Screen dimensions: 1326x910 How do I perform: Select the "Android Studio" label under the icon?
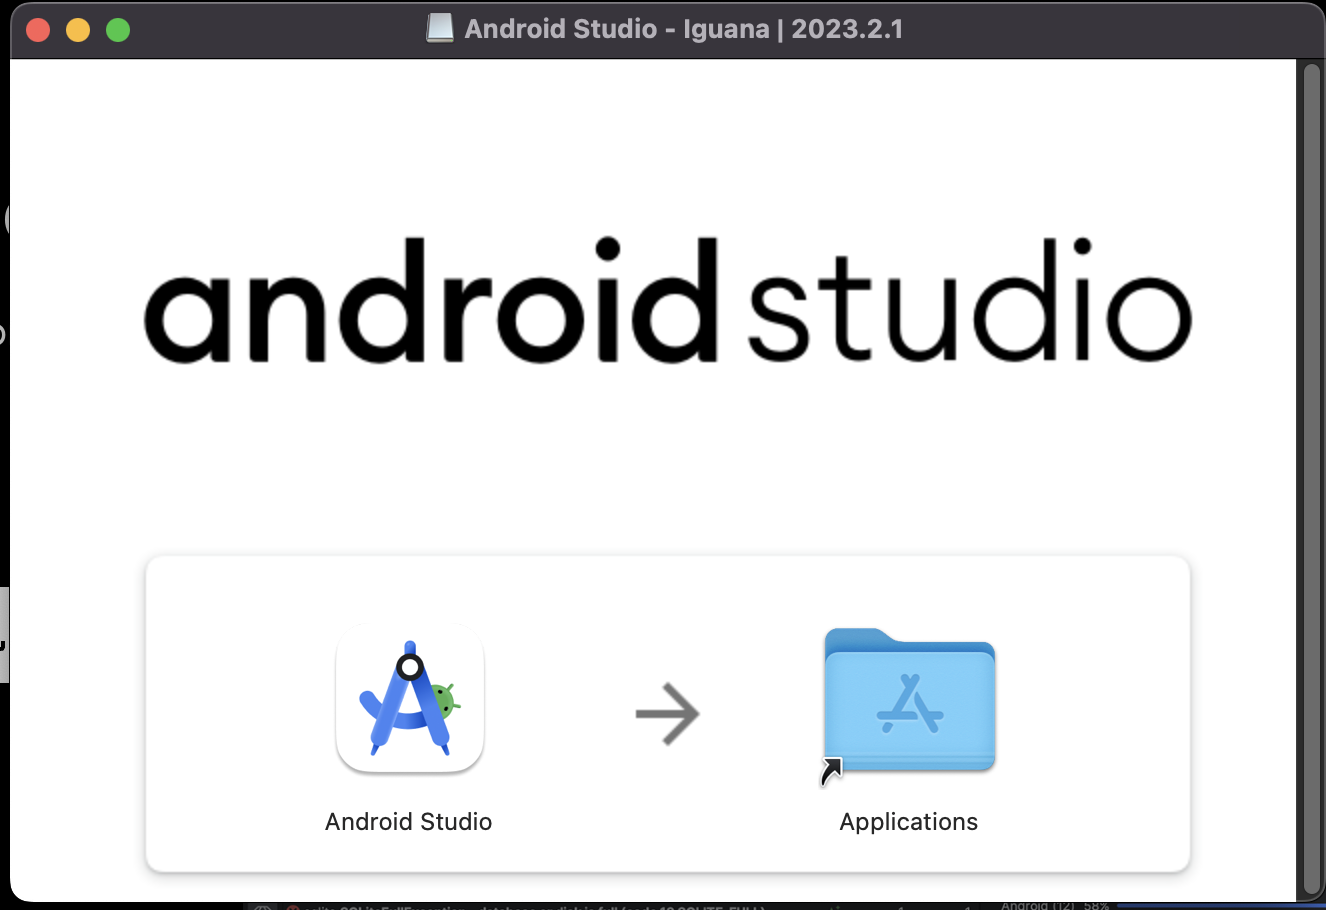(408, 822)
